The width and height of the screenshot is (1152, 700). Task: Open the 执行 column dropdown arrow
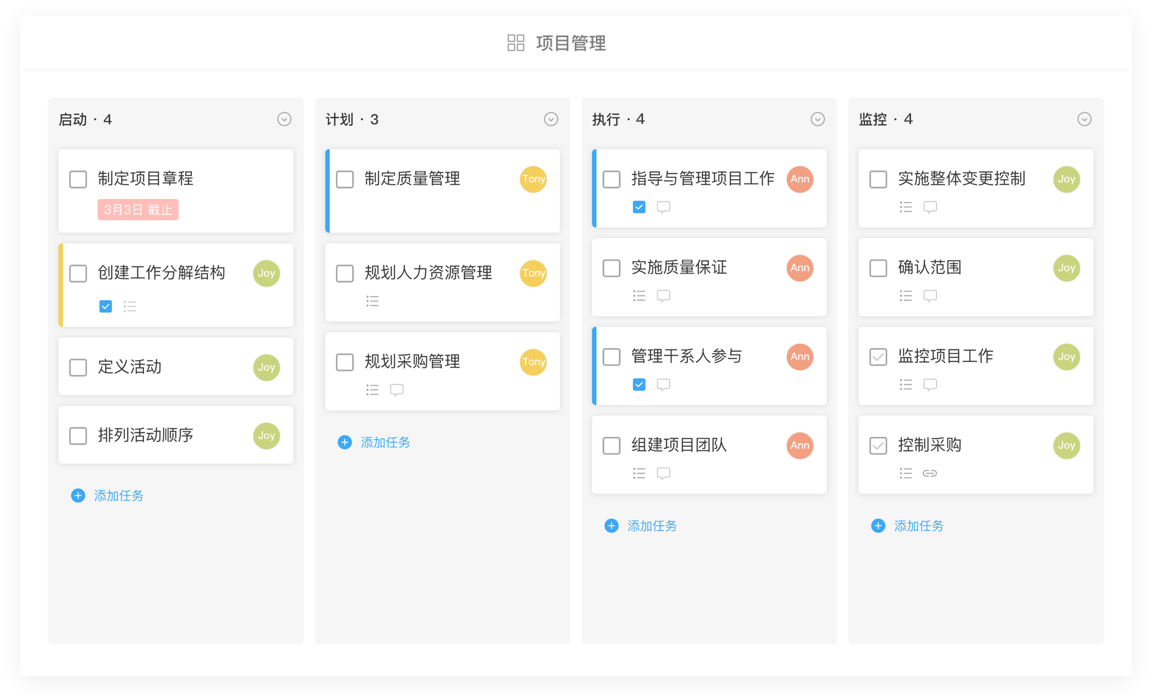[x=818, y=119]
